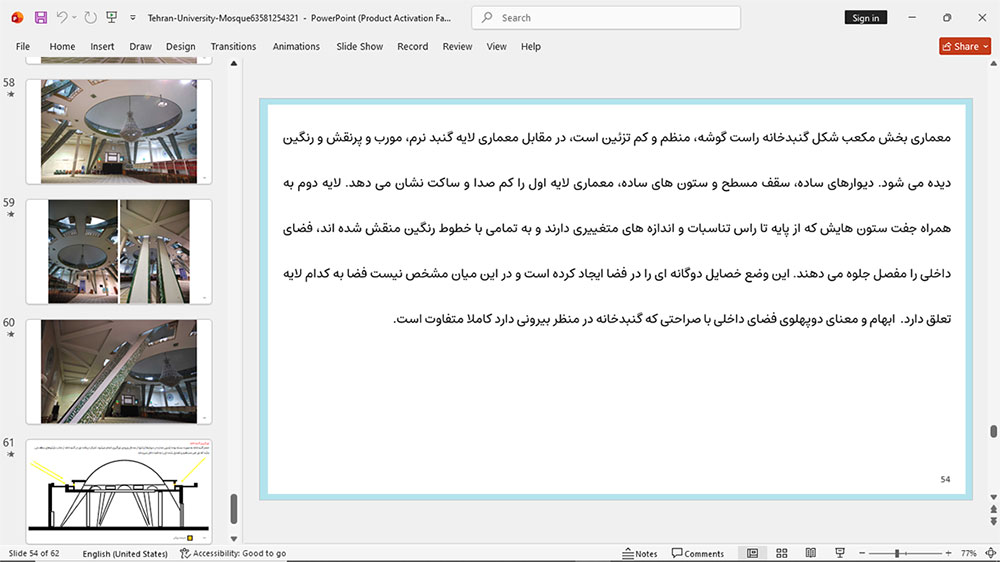The height and width of the screenshot is (562, 1000).
Task: Toggle the Comments pane
Action: tap(698, 553)
